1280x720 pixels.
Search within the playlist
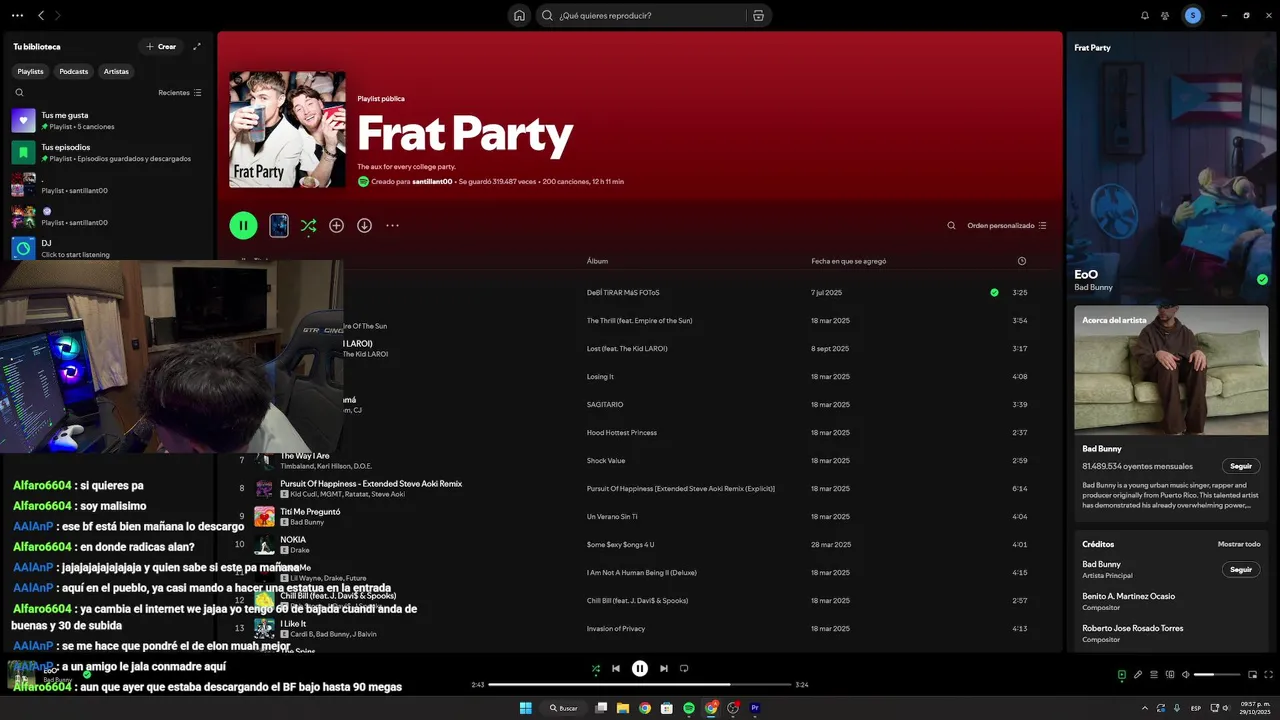(x=951, y=226)
